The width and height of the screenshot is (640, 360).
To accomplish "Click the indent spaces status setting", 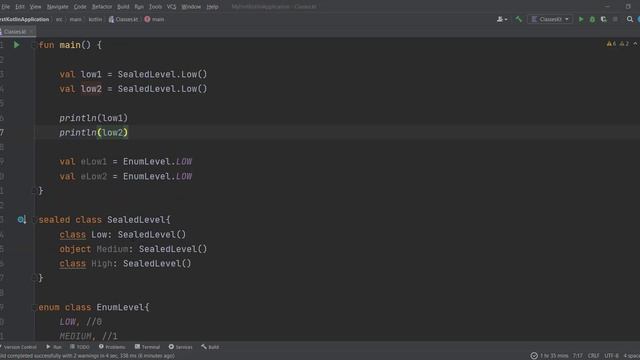I will 631,356.
